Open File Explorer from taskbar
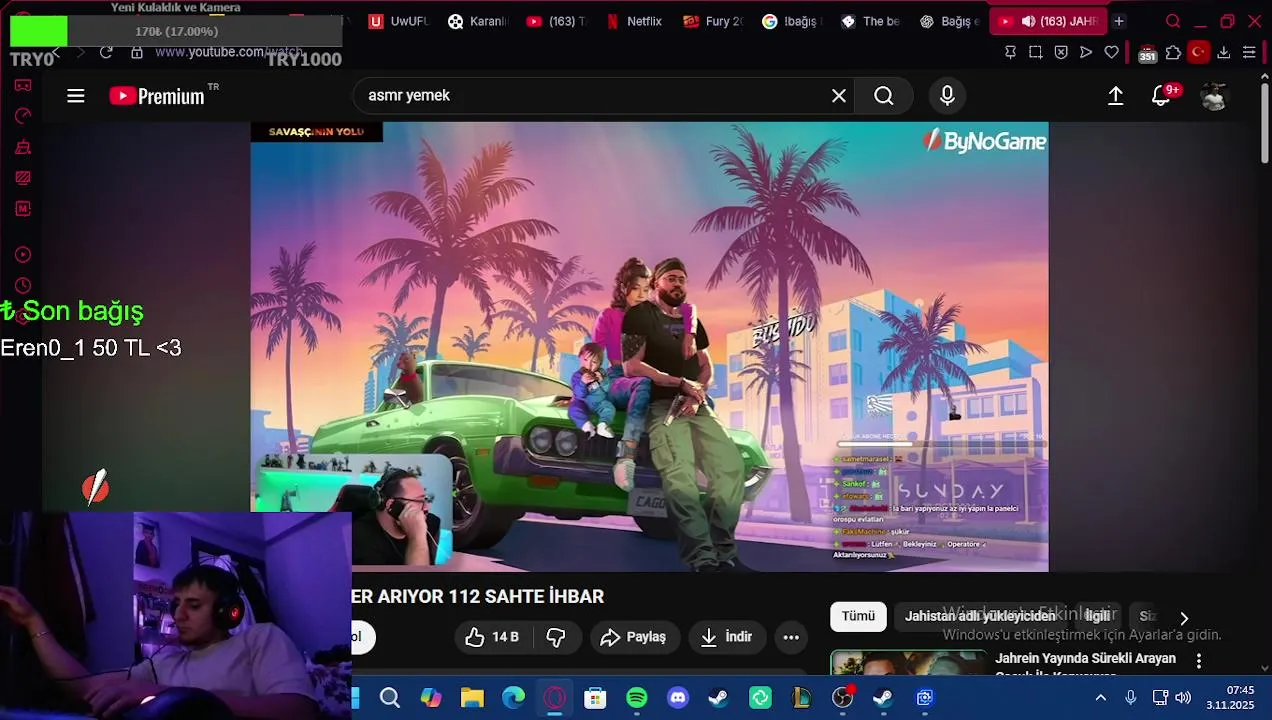1272x720 pixels. click(472, 698)
